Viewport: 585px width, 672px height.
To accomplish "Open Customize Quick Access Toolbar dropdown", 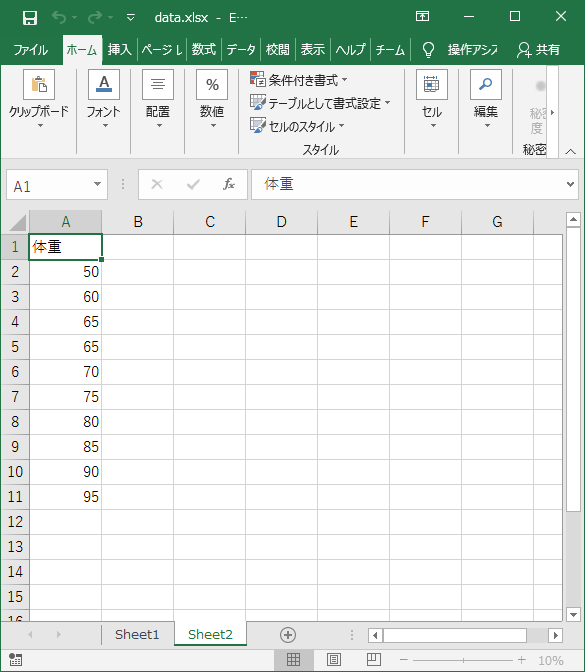I will pyautogui.click(x=131, y=18).
